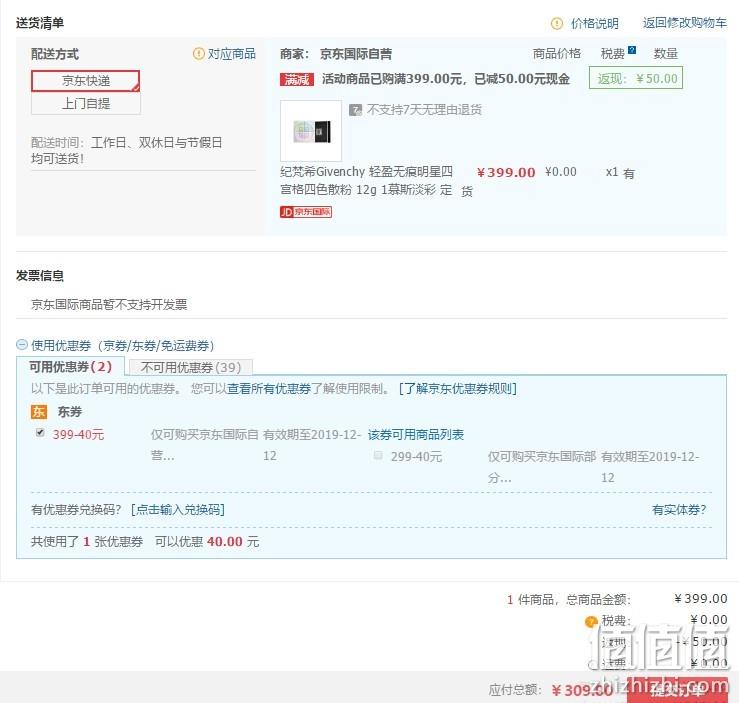Click the Givenchy product name text

[367, 180]
